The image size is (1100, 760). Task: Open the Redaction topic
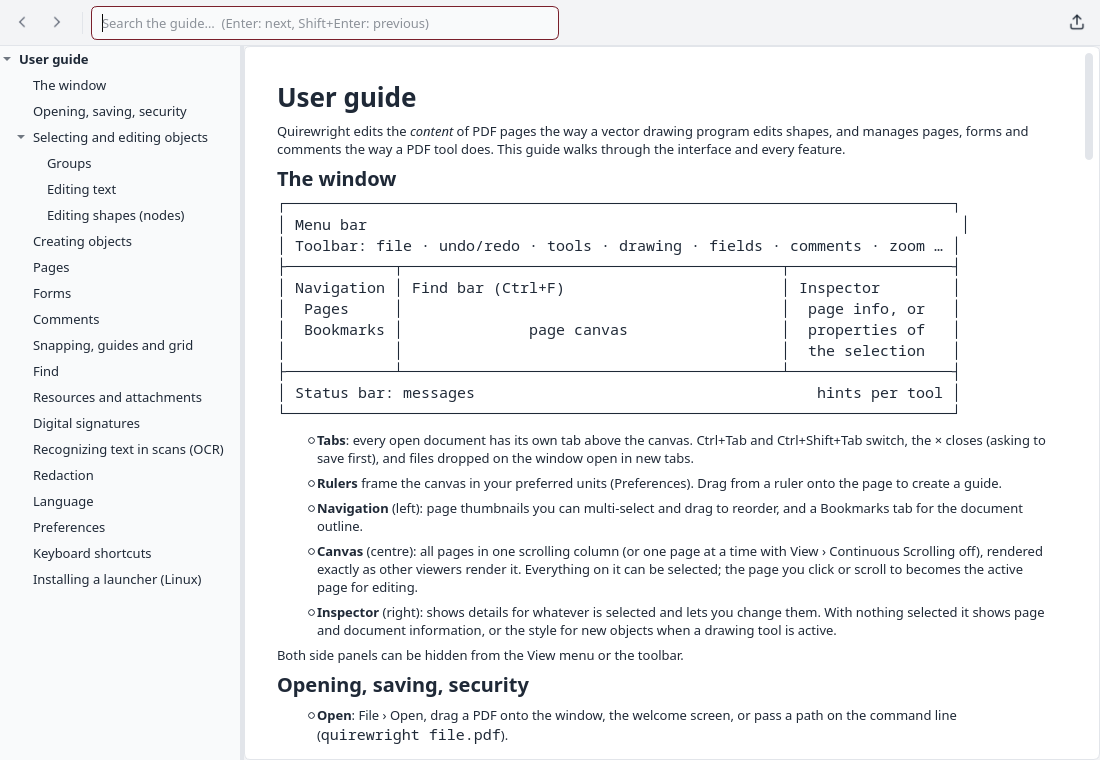[63, 475]
